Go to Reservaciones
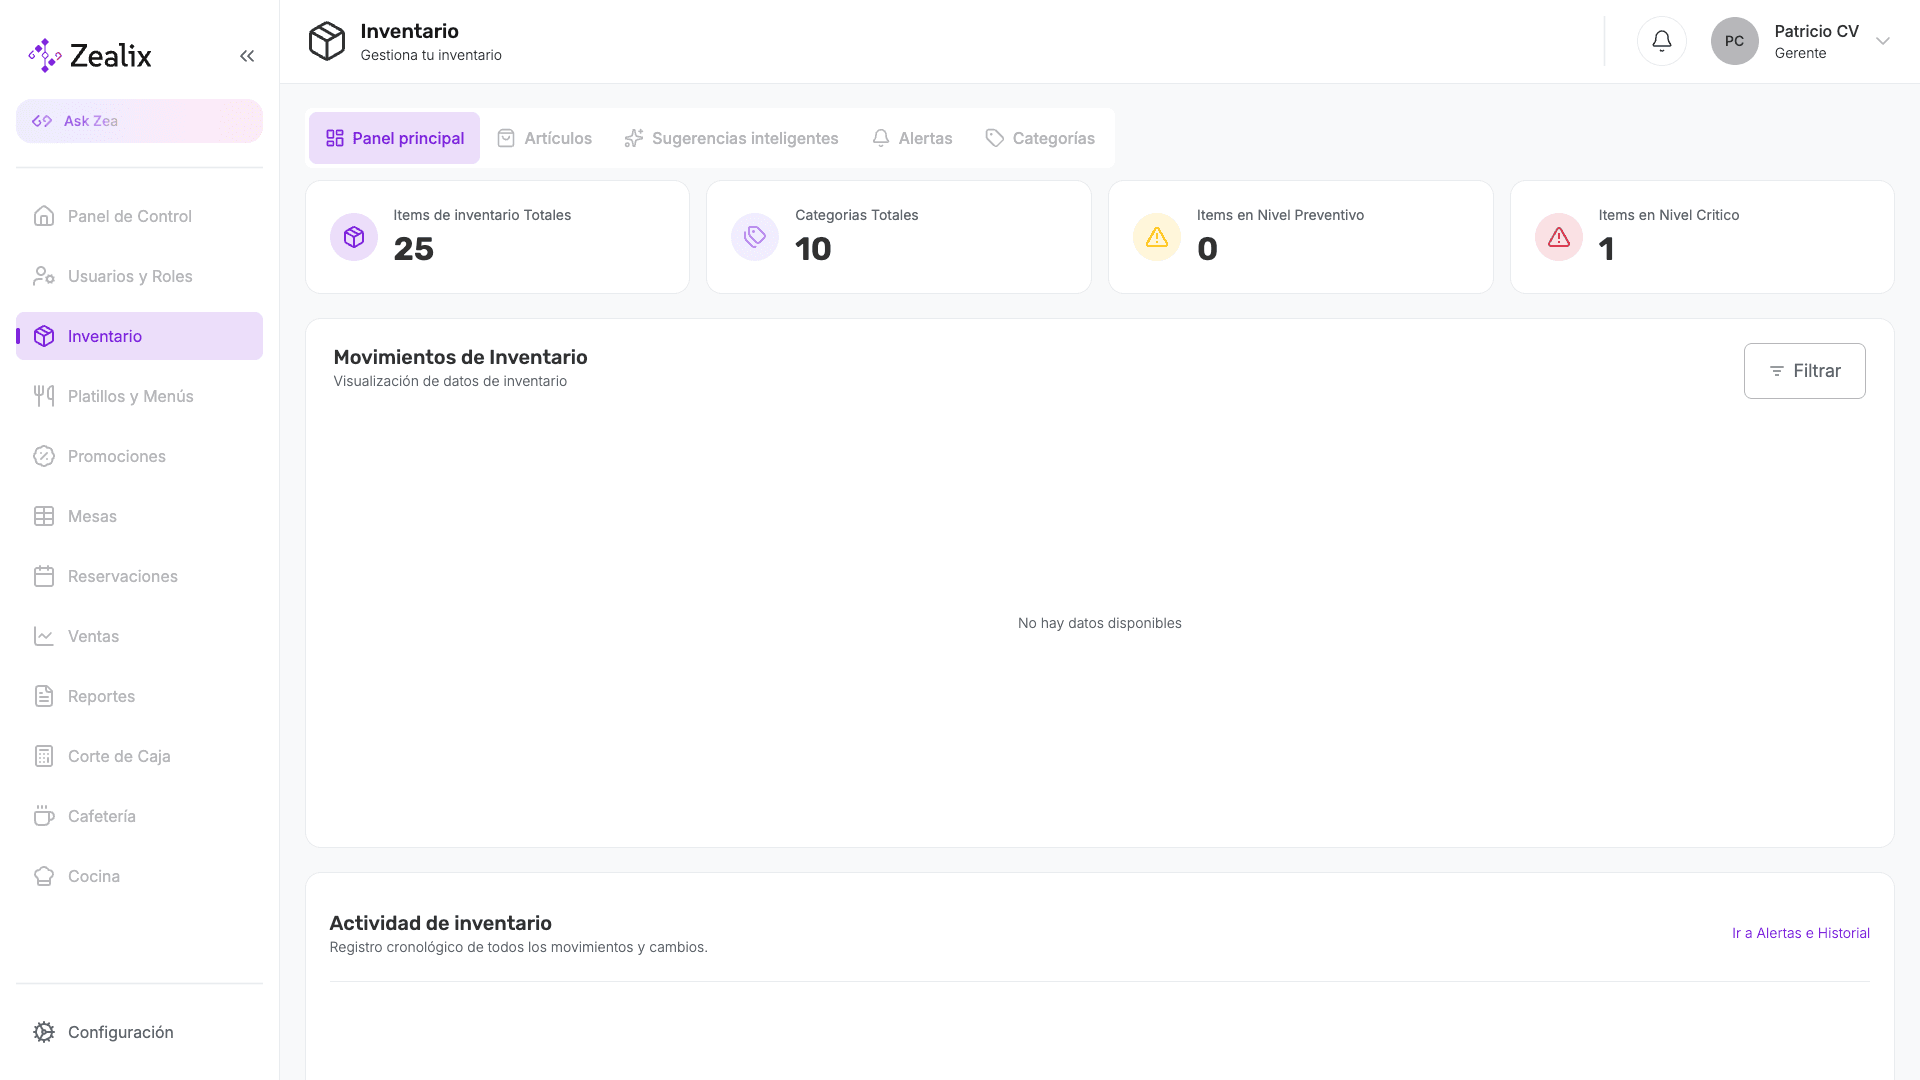Image resolution: width=1920 pixels, height=1080 pixels. pyautogui.click(x=139, y=576)
